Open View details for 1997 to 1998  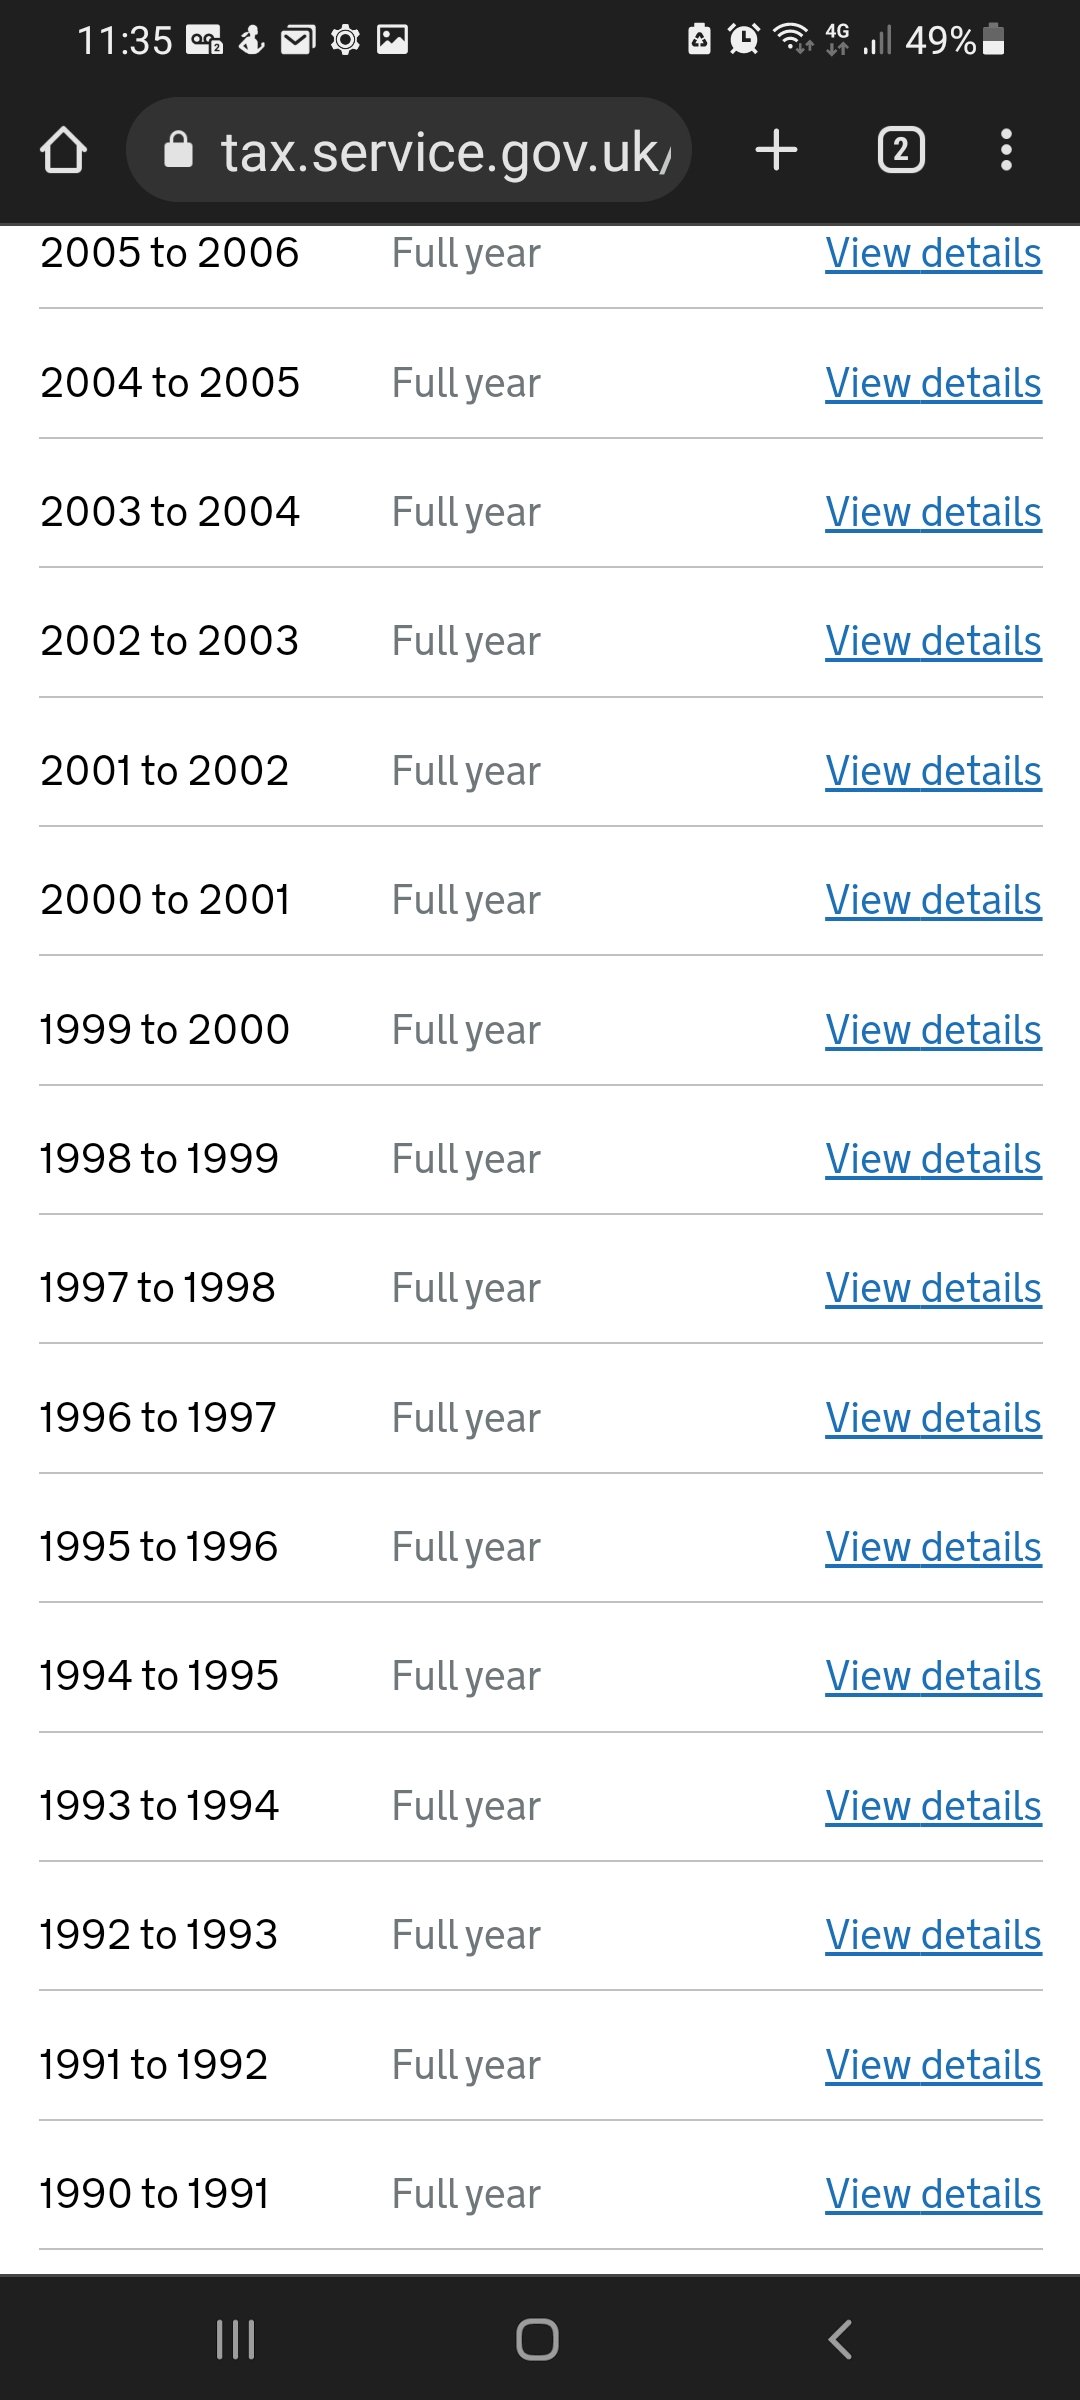click(x=933, y=1289)
